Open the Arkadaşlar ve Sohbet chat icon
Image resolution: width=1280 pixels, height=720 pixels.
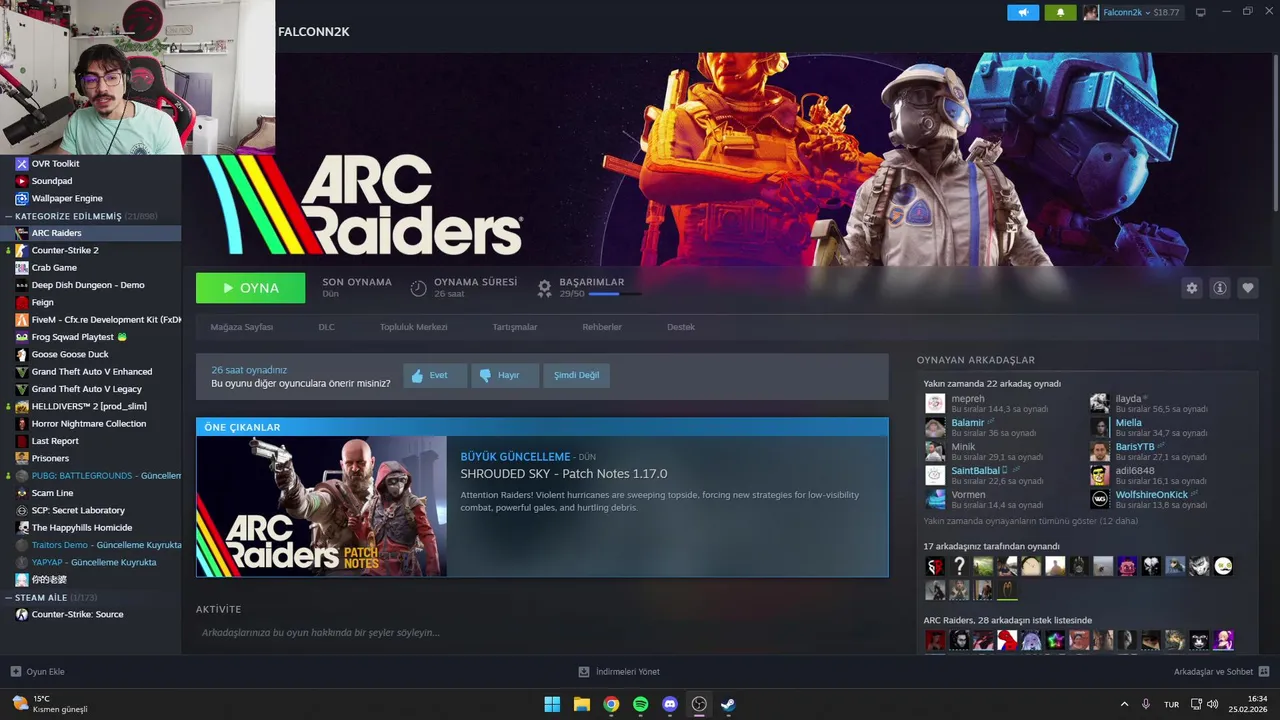(x=1264, y=672)
